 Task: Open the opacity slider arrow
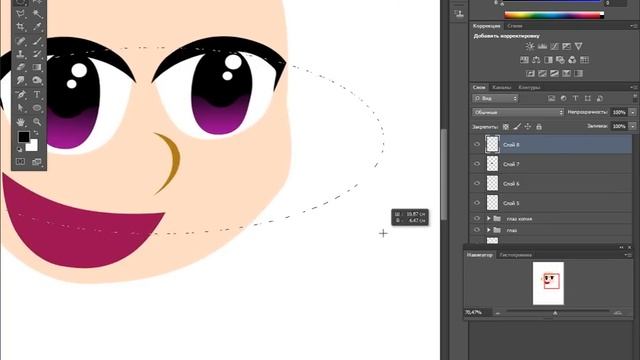pyautogui.click(x=633, y=112)
